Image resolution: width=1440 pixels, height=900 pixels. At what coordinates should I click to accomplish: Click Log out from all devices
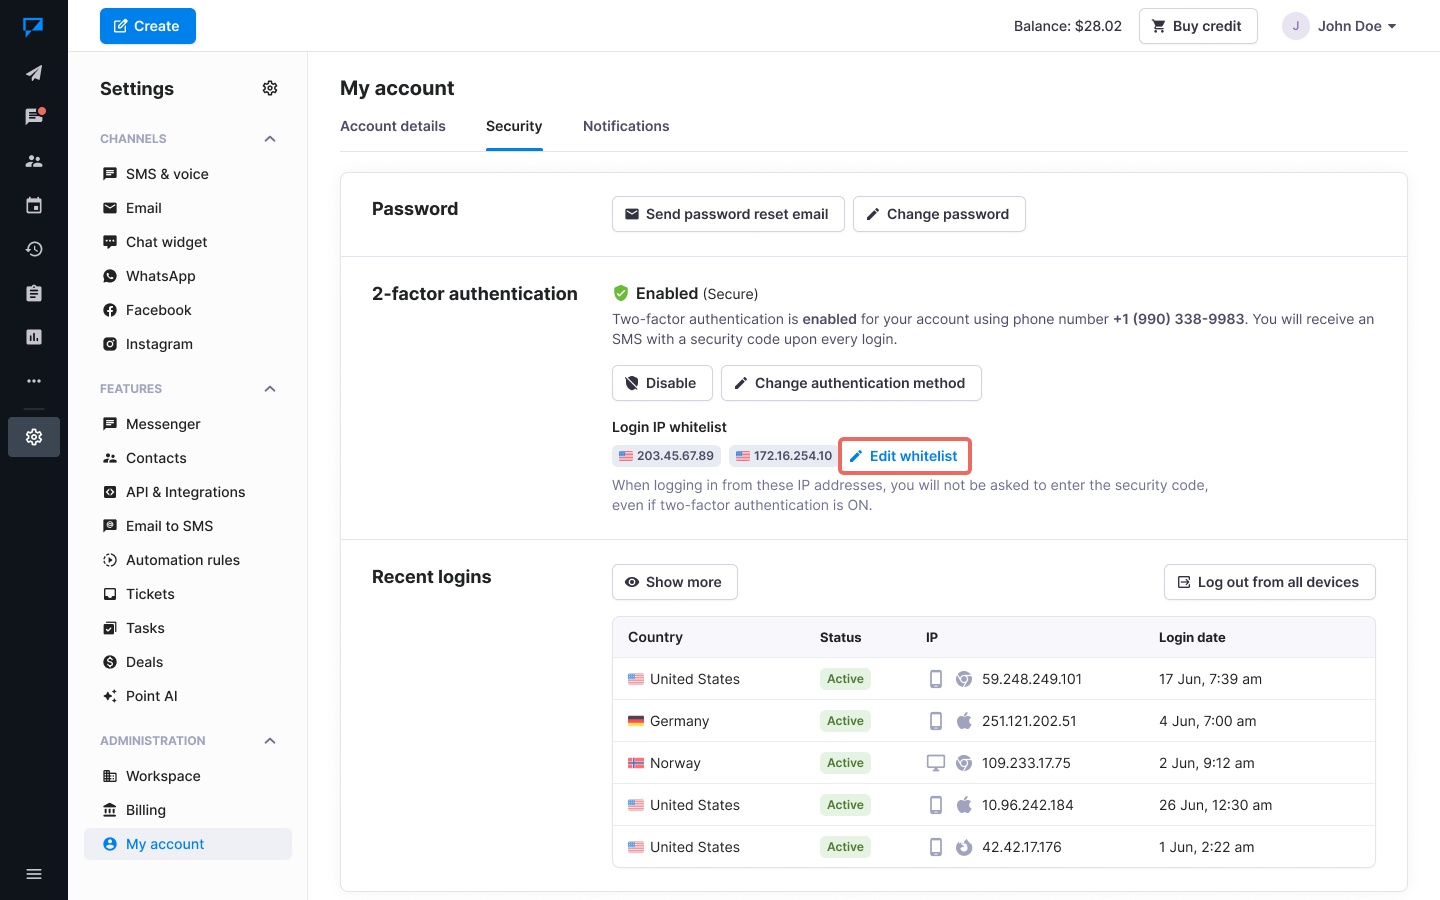click(x=1269, y=582)
